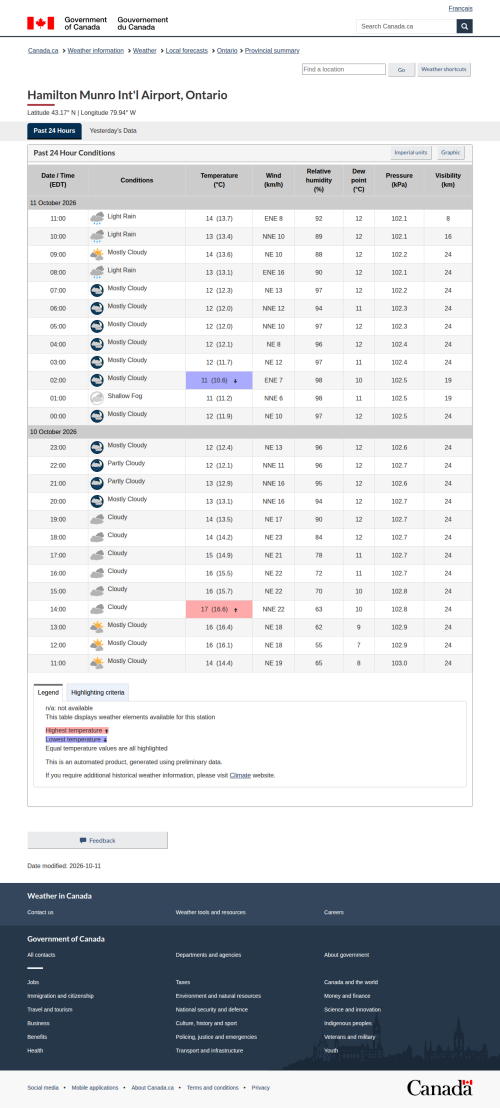Open the footer Careers link
This screenshot has height=1108, width=500.
point(334,912)
